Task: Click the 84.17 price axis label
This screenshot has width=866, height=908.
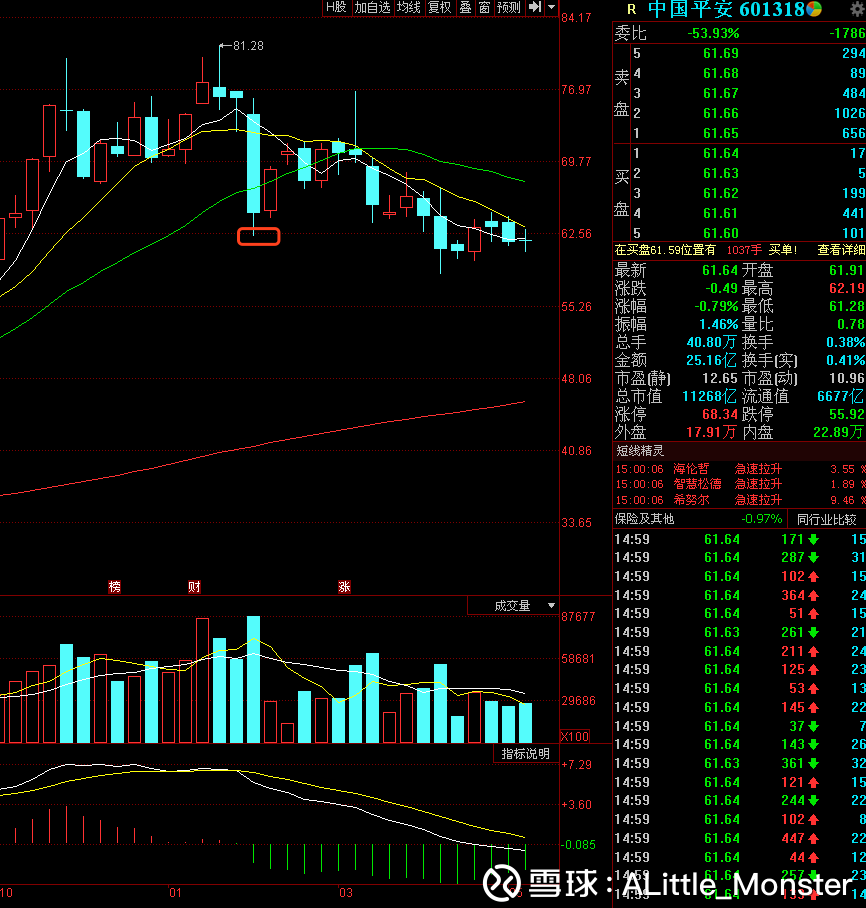Action: point(576,18)
